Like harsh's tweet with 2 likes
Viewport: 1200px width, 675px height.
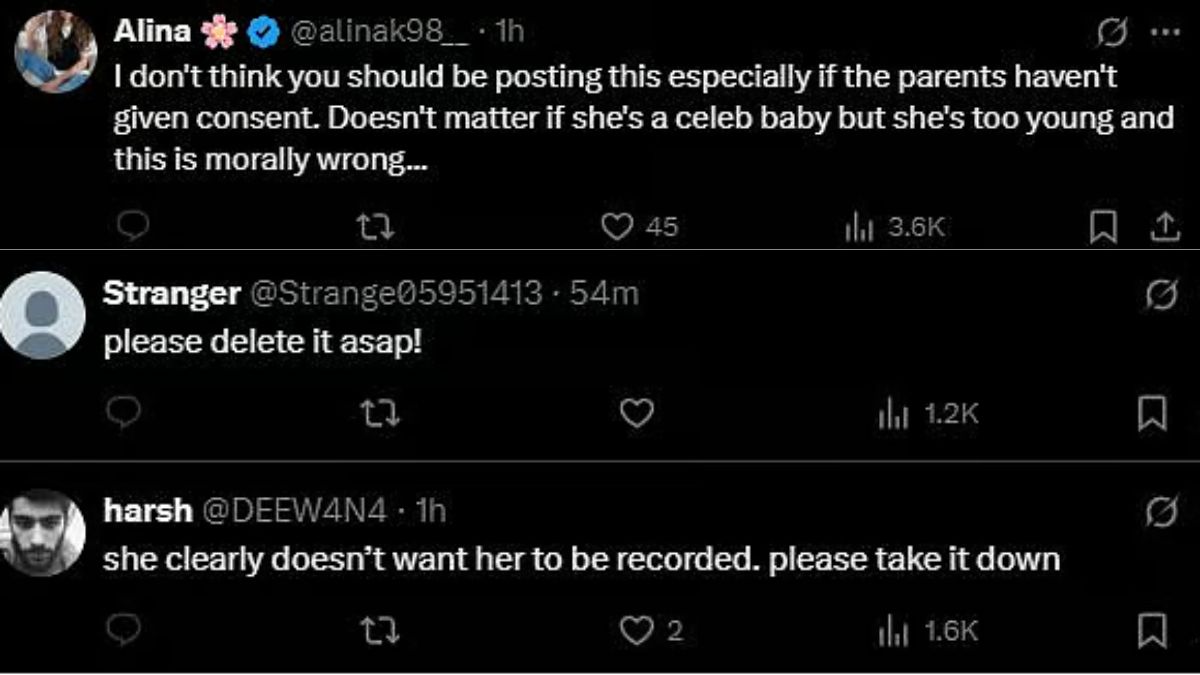pos(637,630)
